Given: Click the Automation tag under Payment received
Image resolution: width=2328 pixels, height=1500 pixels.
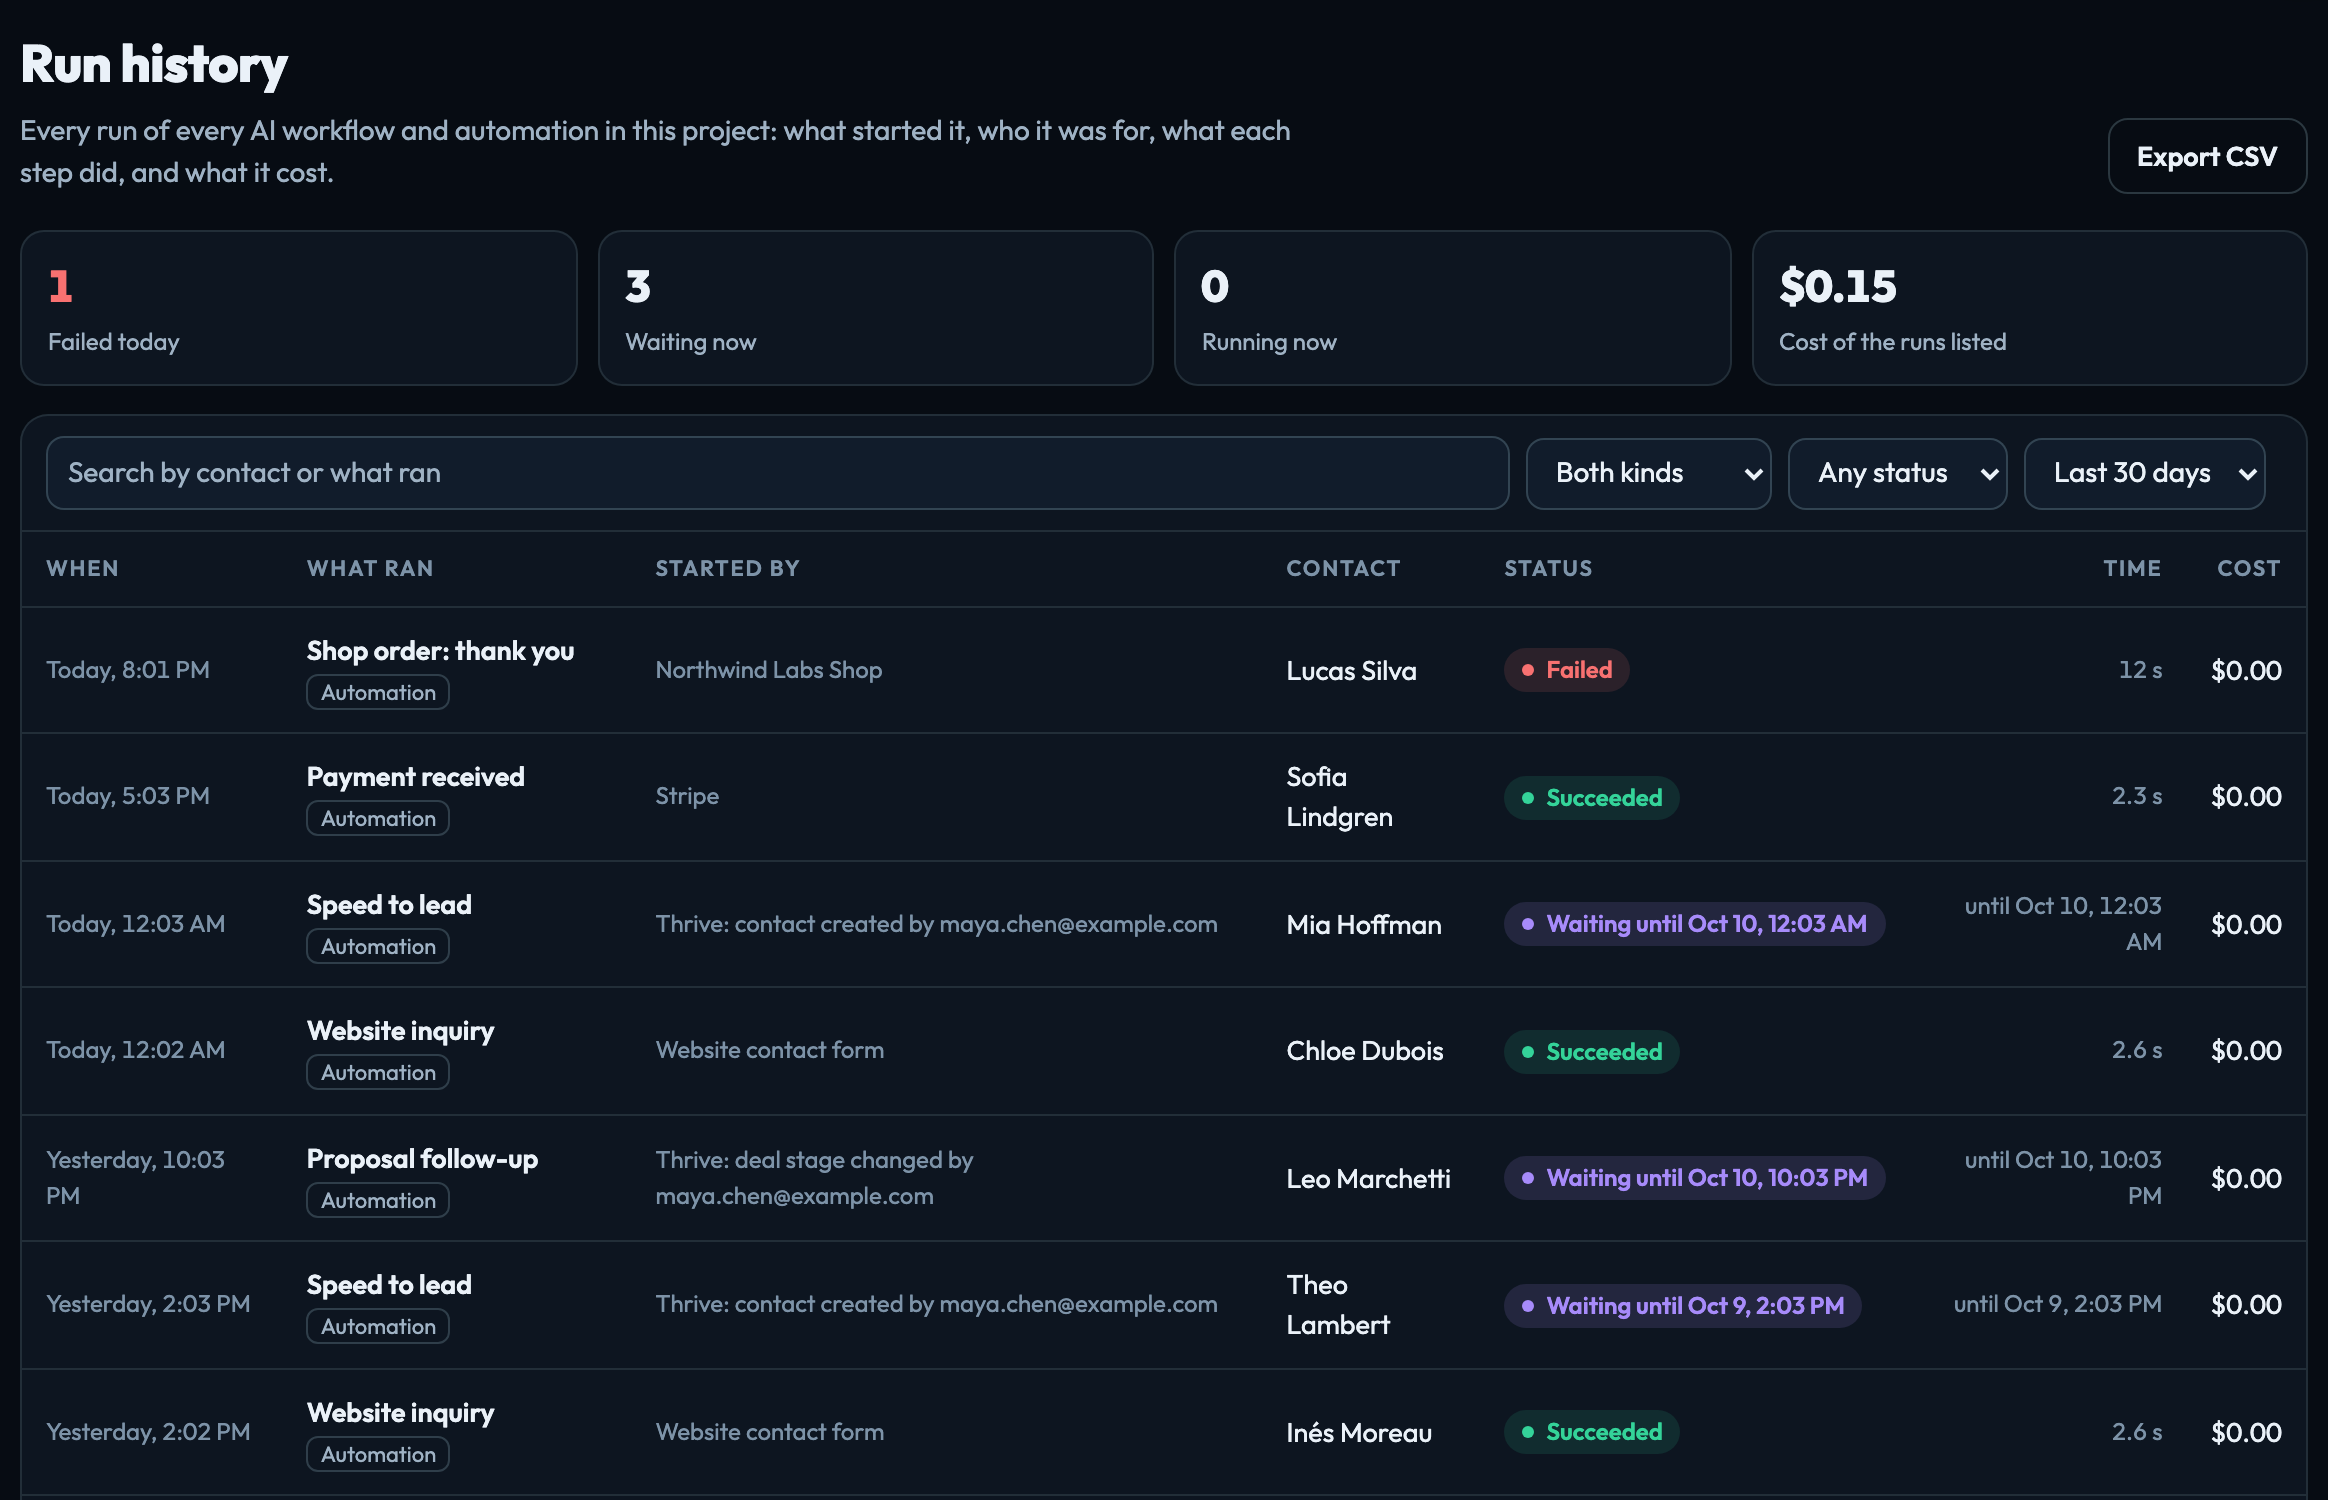Looking at the screenshot, I should point(378,819).
